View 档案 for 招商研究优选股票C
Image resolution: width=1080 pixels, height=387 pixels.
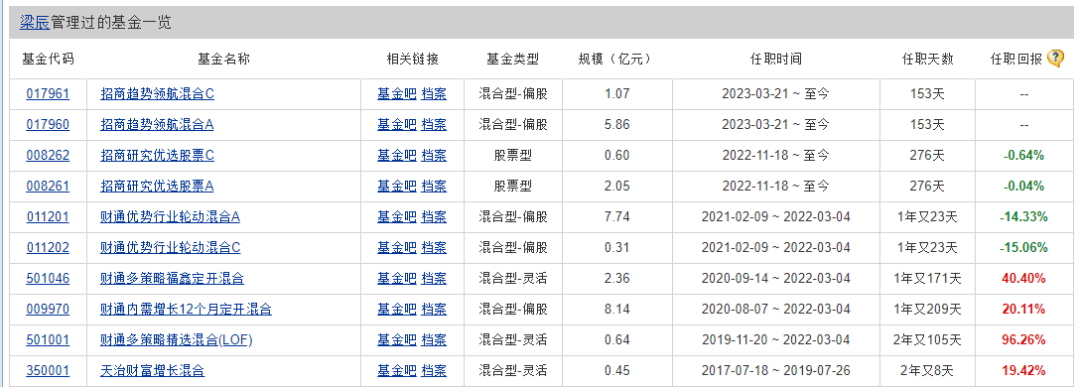tap(434, 156)
